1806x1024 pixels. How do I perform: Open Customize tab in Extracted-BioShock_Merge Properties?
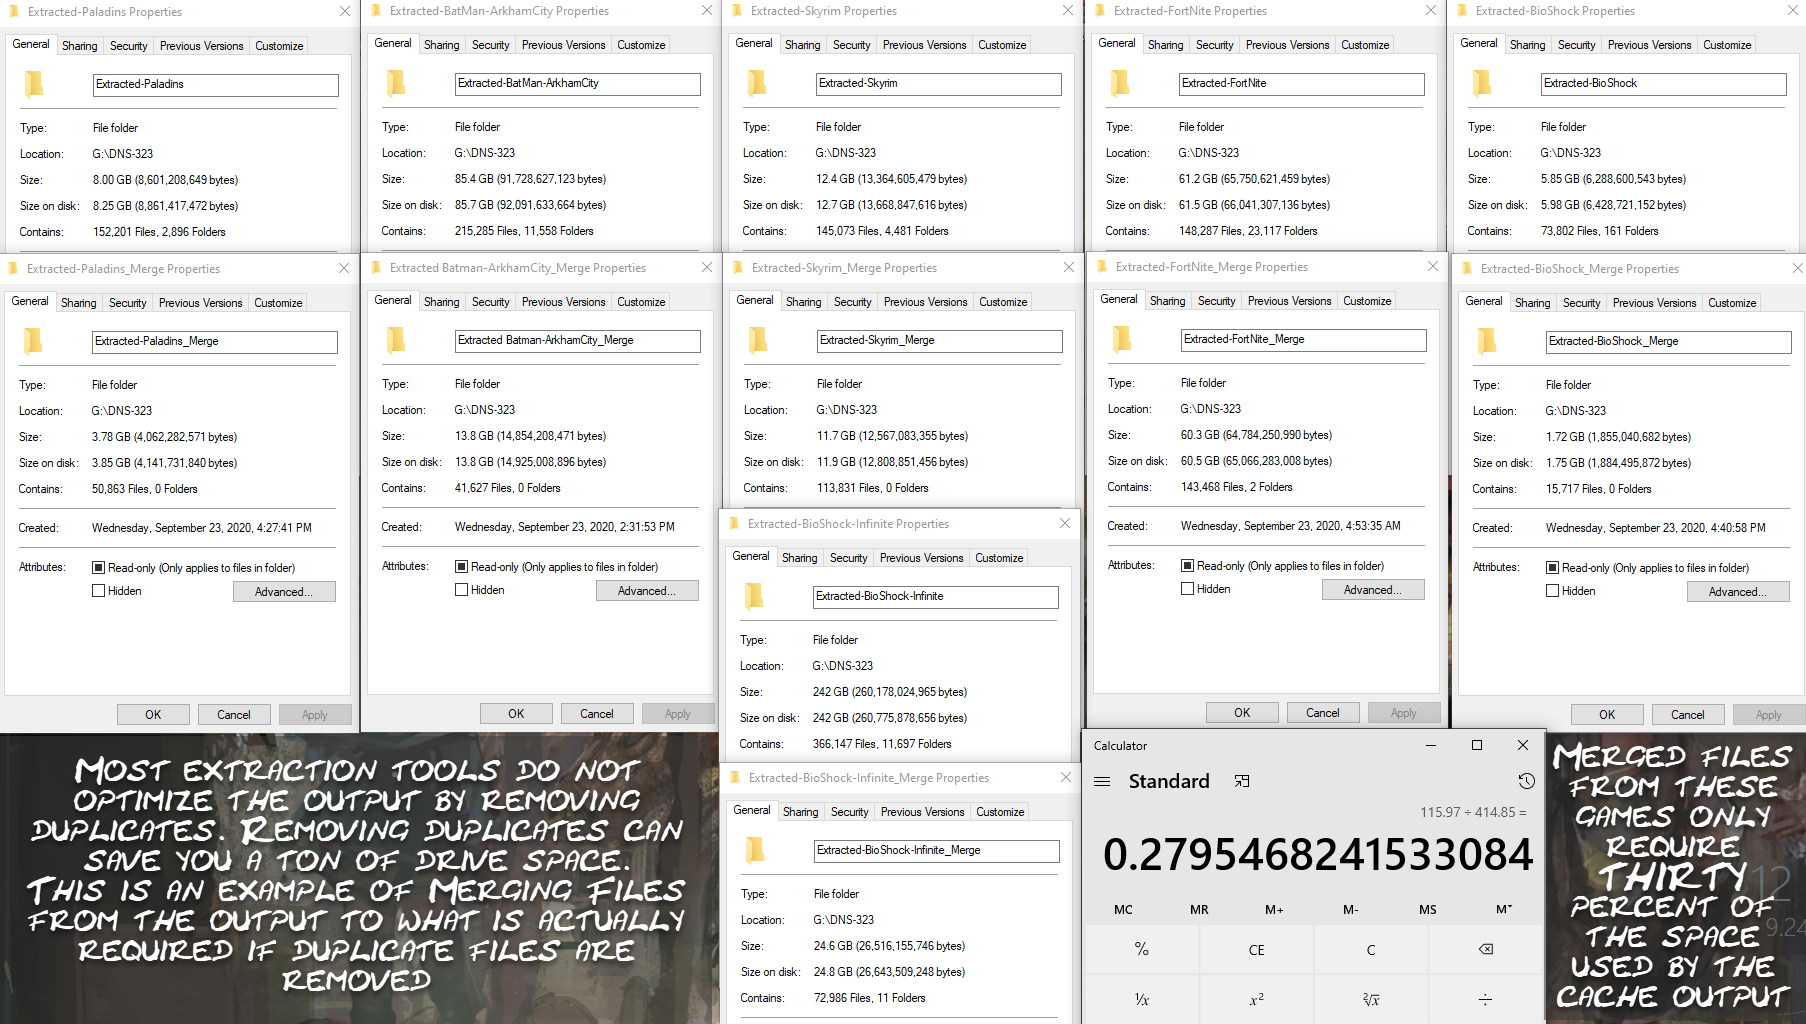point(1732,303)
